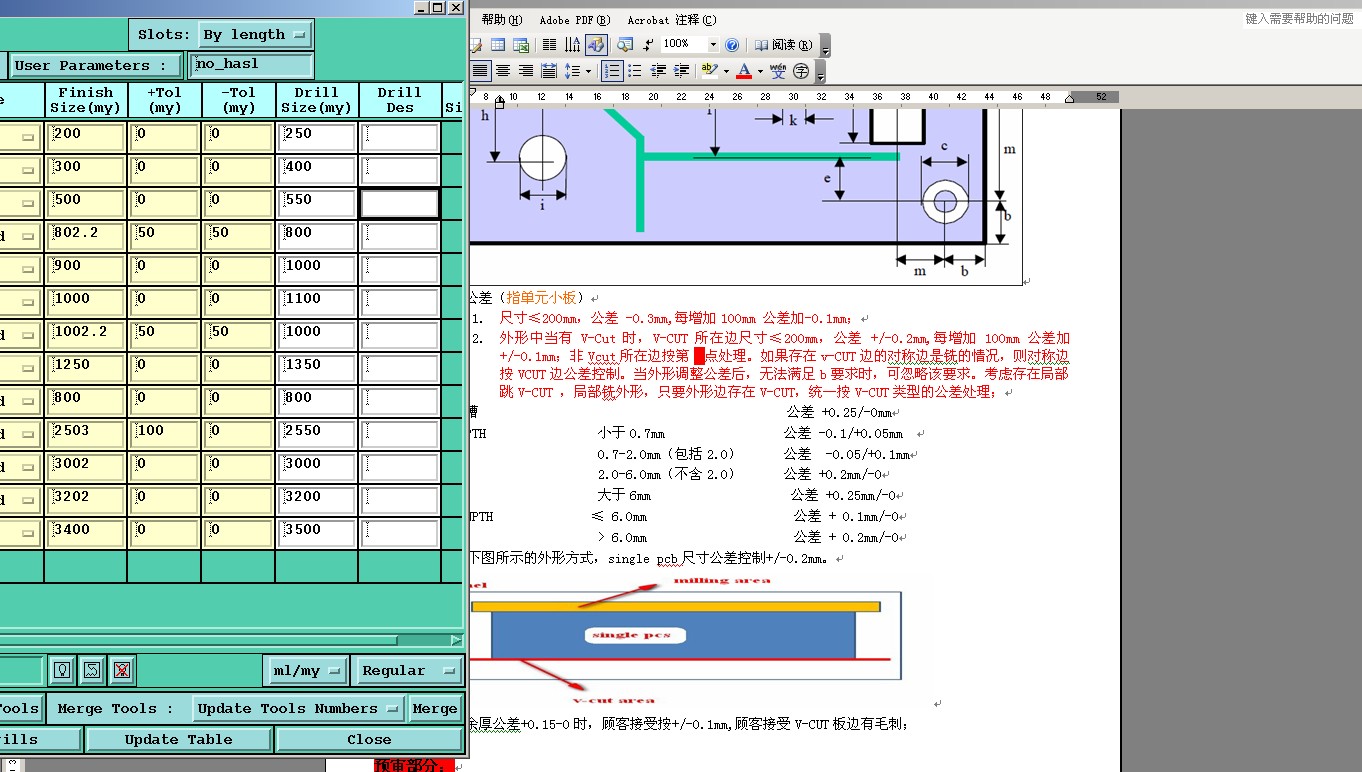Image resolution: width=1362 pixels, height=772 pixels.
Task: Click the right indent marker on Word ruler
Action: pos(1070,98)
